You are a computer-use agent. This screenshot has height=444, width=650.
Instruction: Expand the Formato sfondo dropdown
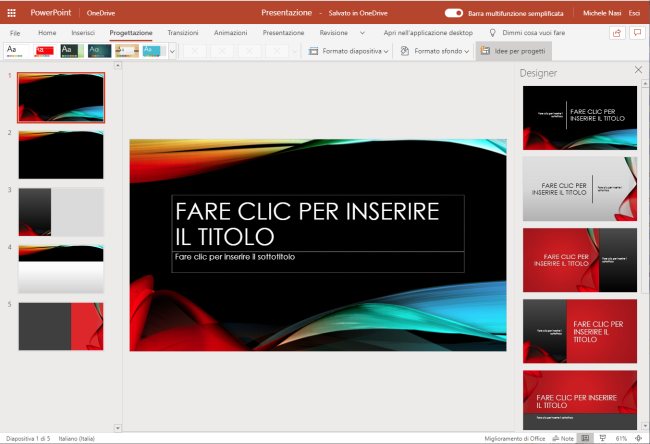click(434, 50)
